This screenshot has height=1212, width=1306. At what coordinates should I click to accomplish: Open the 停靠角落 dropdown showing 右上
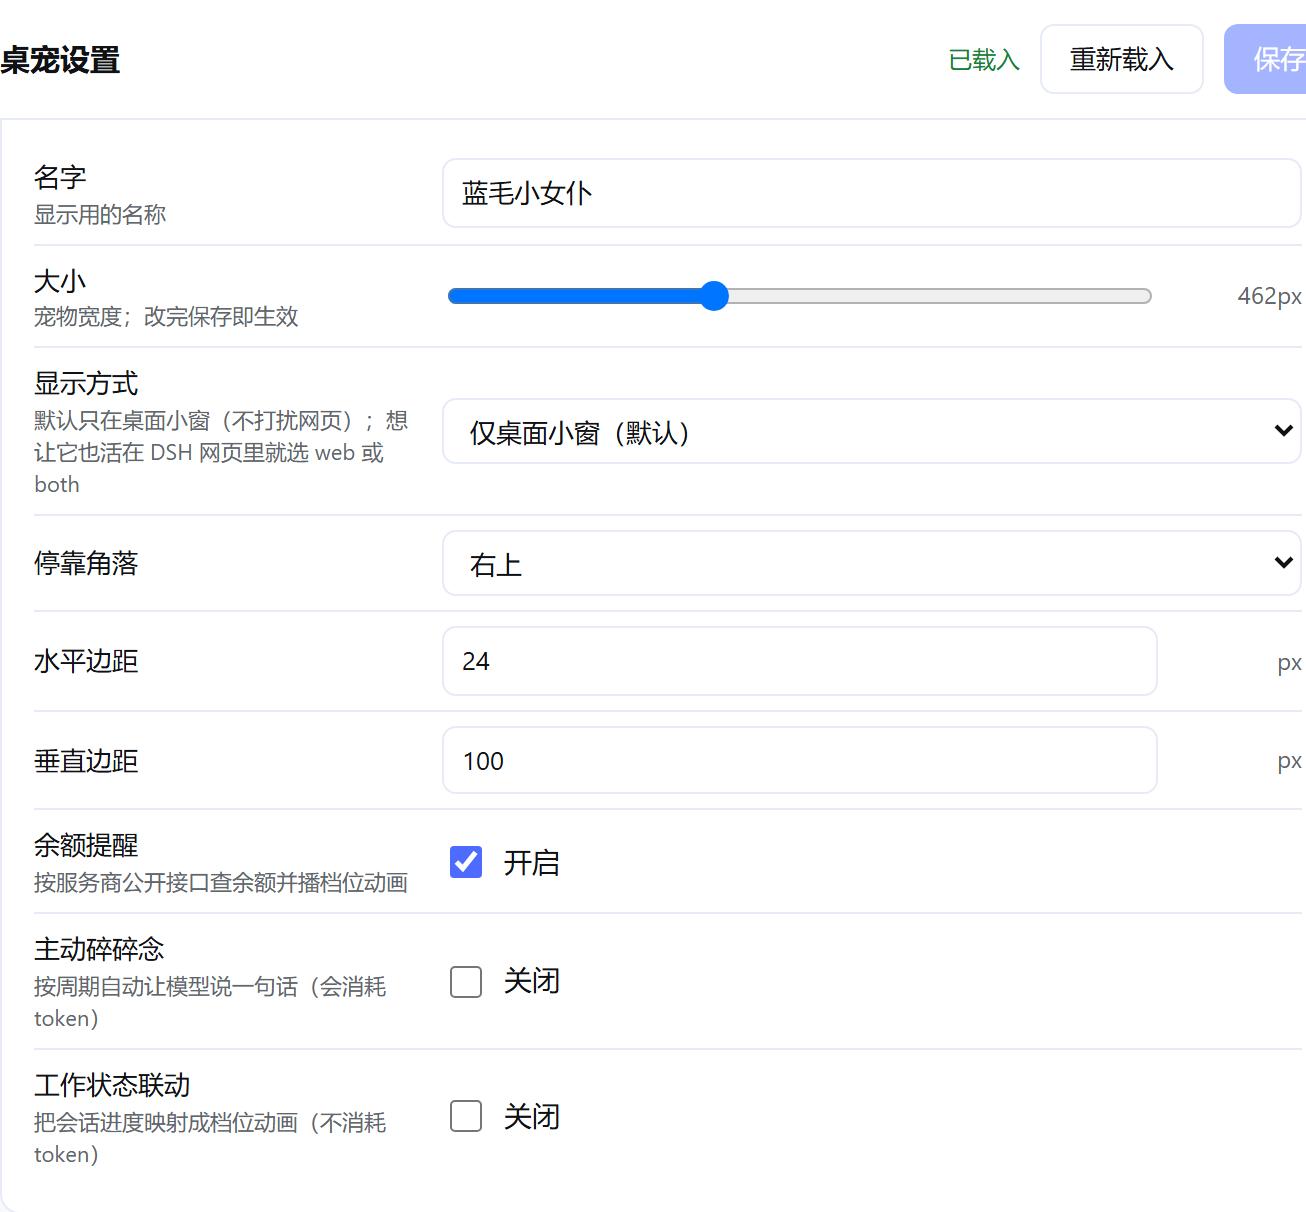(x=871, y=563)
